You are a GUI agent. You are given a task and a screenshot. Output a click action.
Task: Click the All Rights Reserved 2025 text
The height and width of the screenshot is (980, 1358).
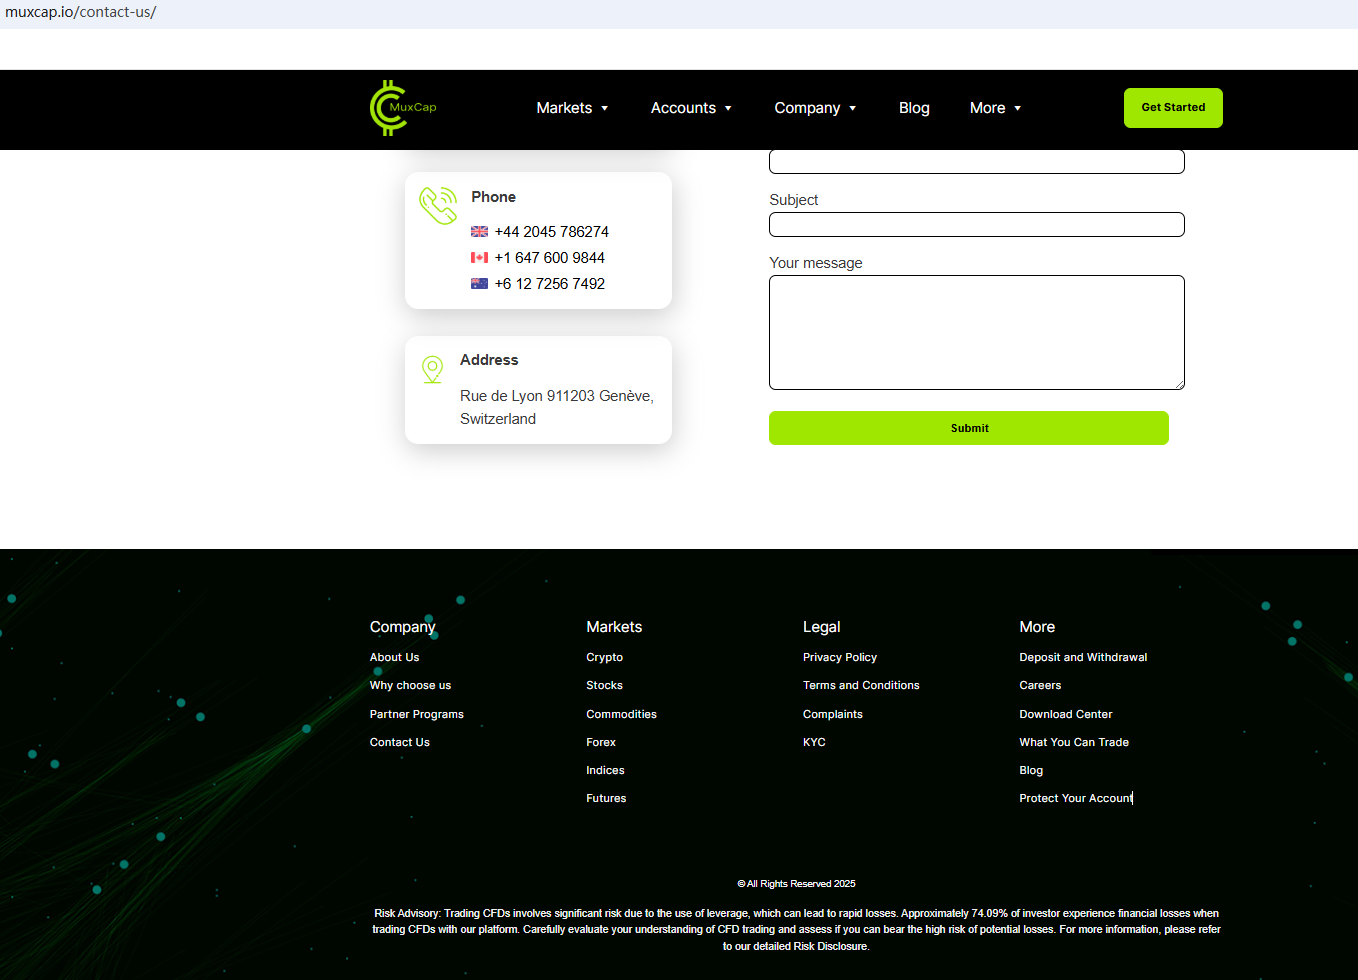point(797,884)
